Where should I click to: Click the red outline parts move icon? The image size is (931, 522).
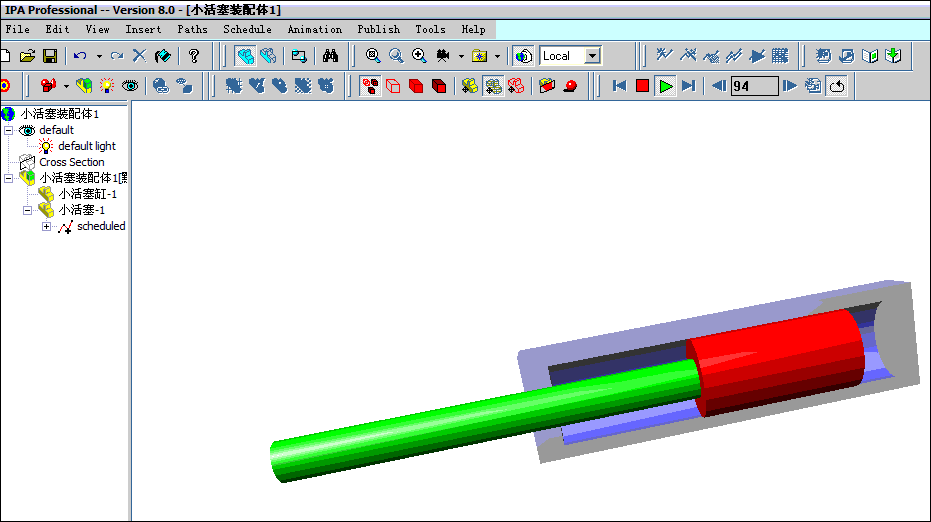[x=517, y=86]
